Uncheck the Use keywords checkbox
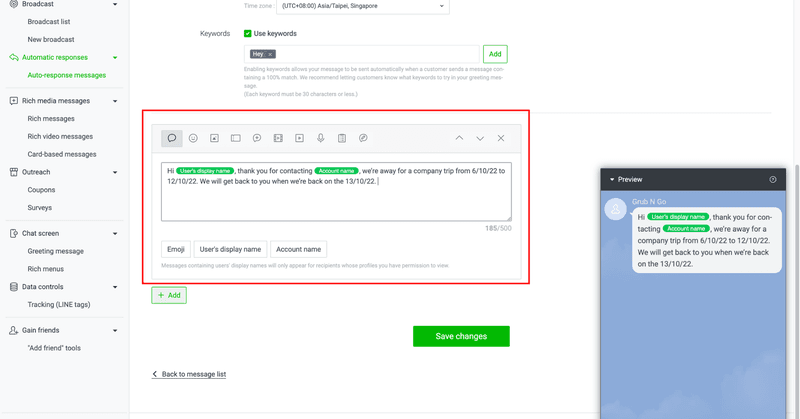 coord(247,34)
